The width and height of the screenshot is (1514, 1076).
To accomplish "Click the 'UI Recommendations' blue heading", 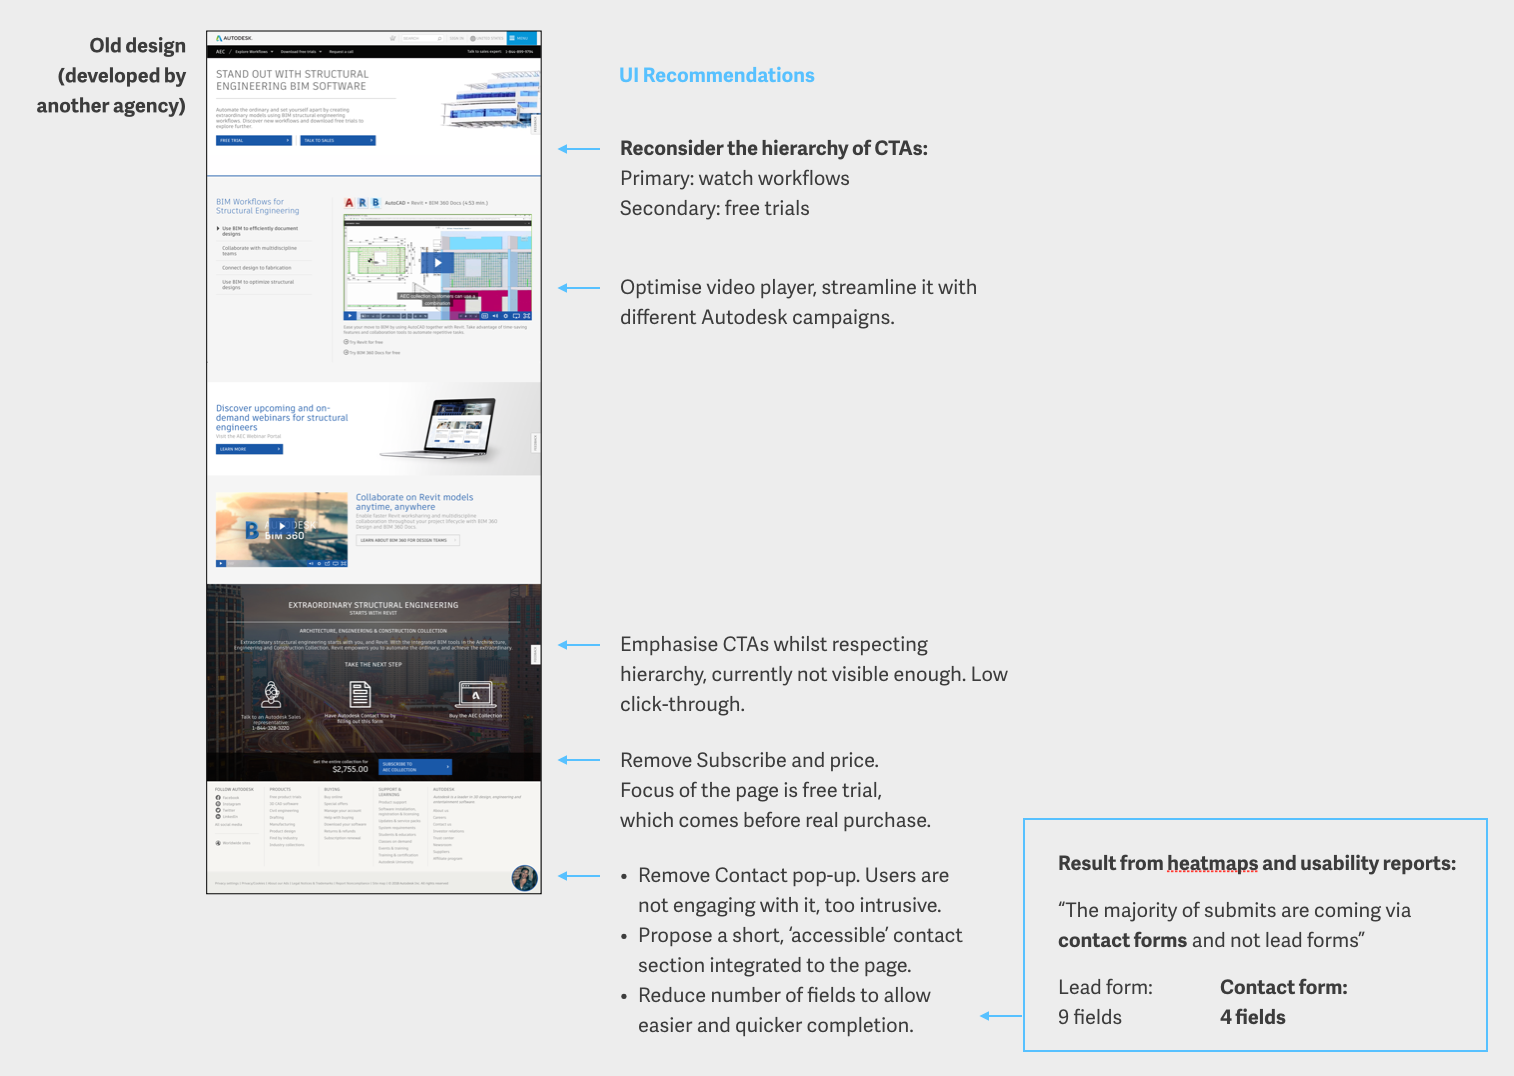I will click(716, 75).
